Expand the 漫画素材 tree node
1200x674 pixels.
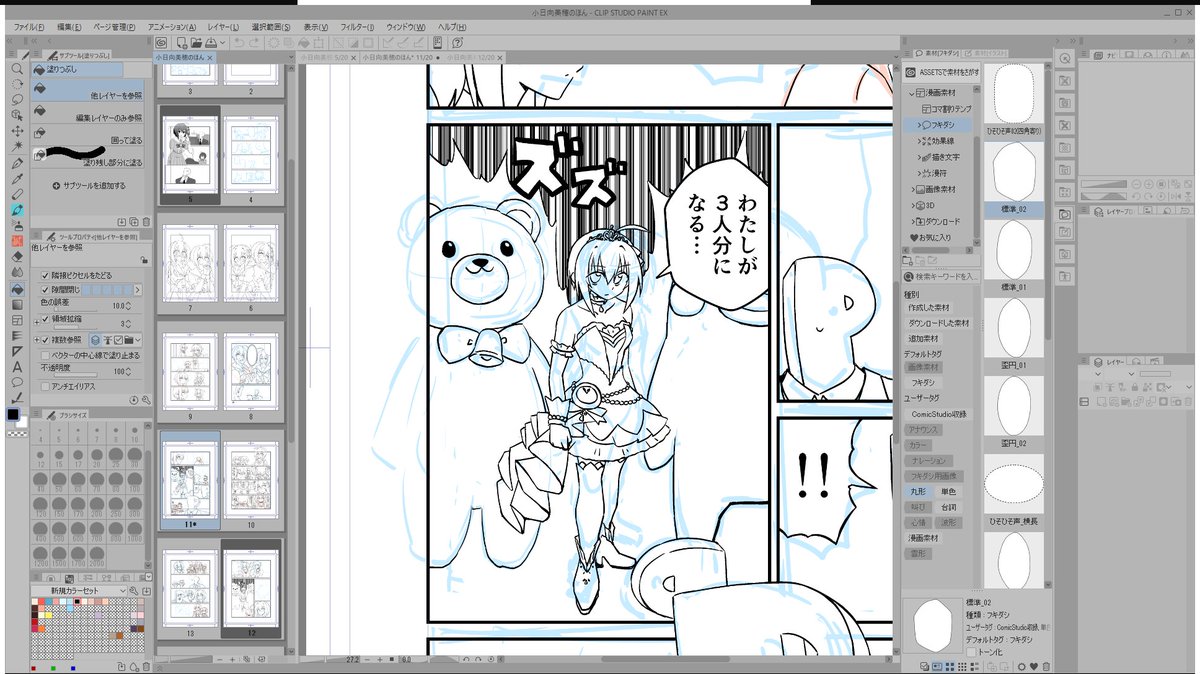911,92
